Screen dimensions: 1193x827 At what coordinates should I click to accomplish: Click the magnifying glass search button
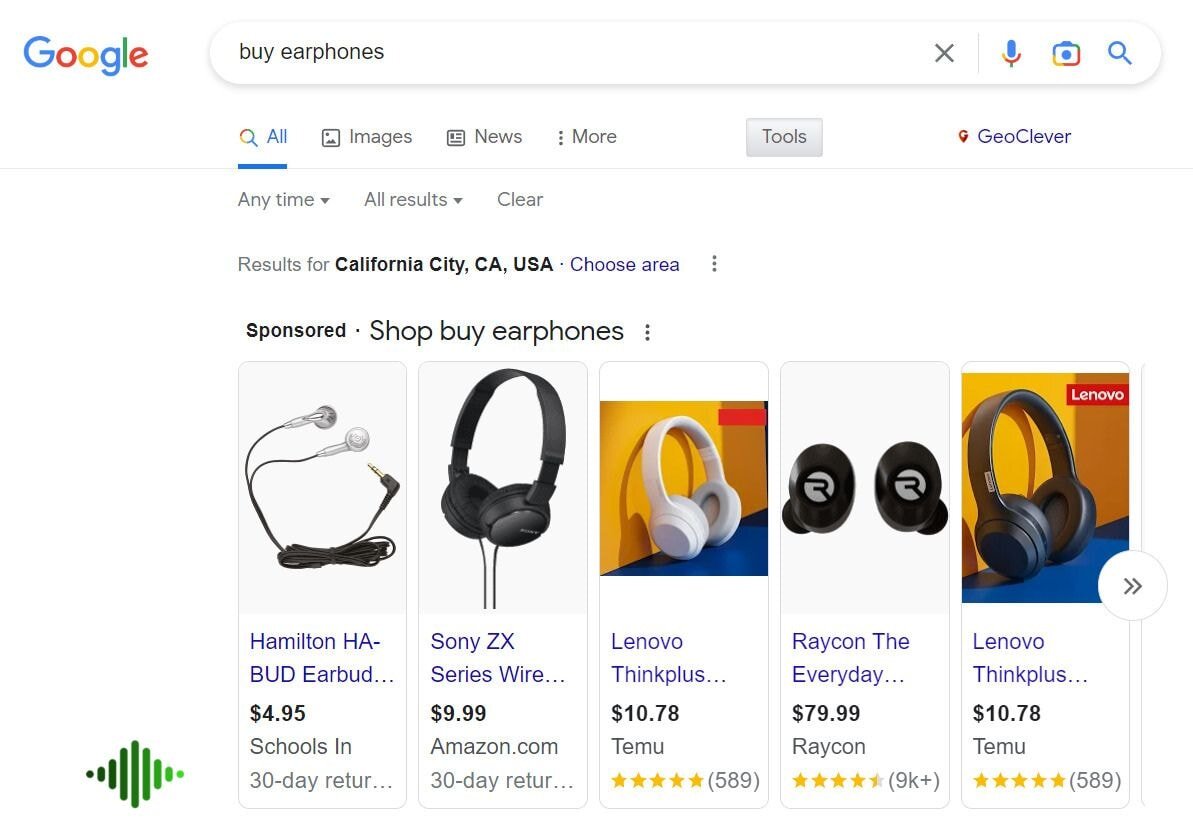(x=1120, y=53)
